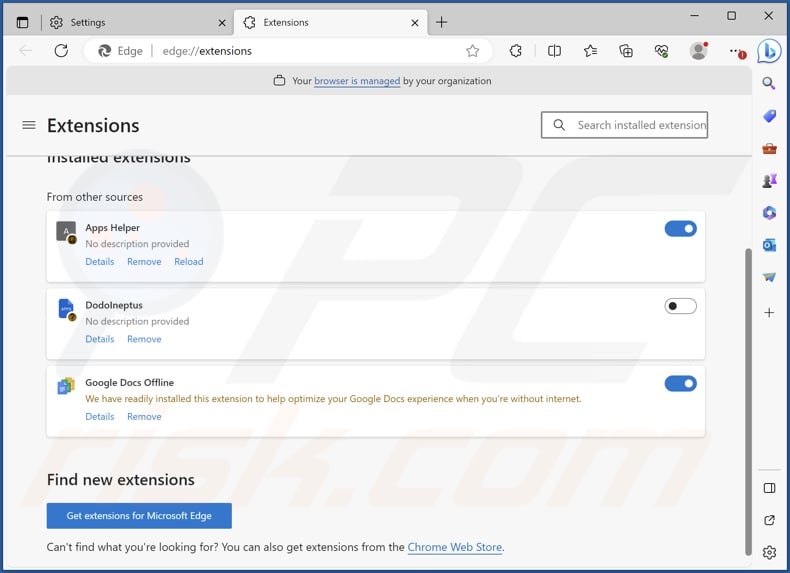Open the Chrome Web Store link
This screenshot has width=790, height=573.
pyautogui.click(x=454, y=547)
